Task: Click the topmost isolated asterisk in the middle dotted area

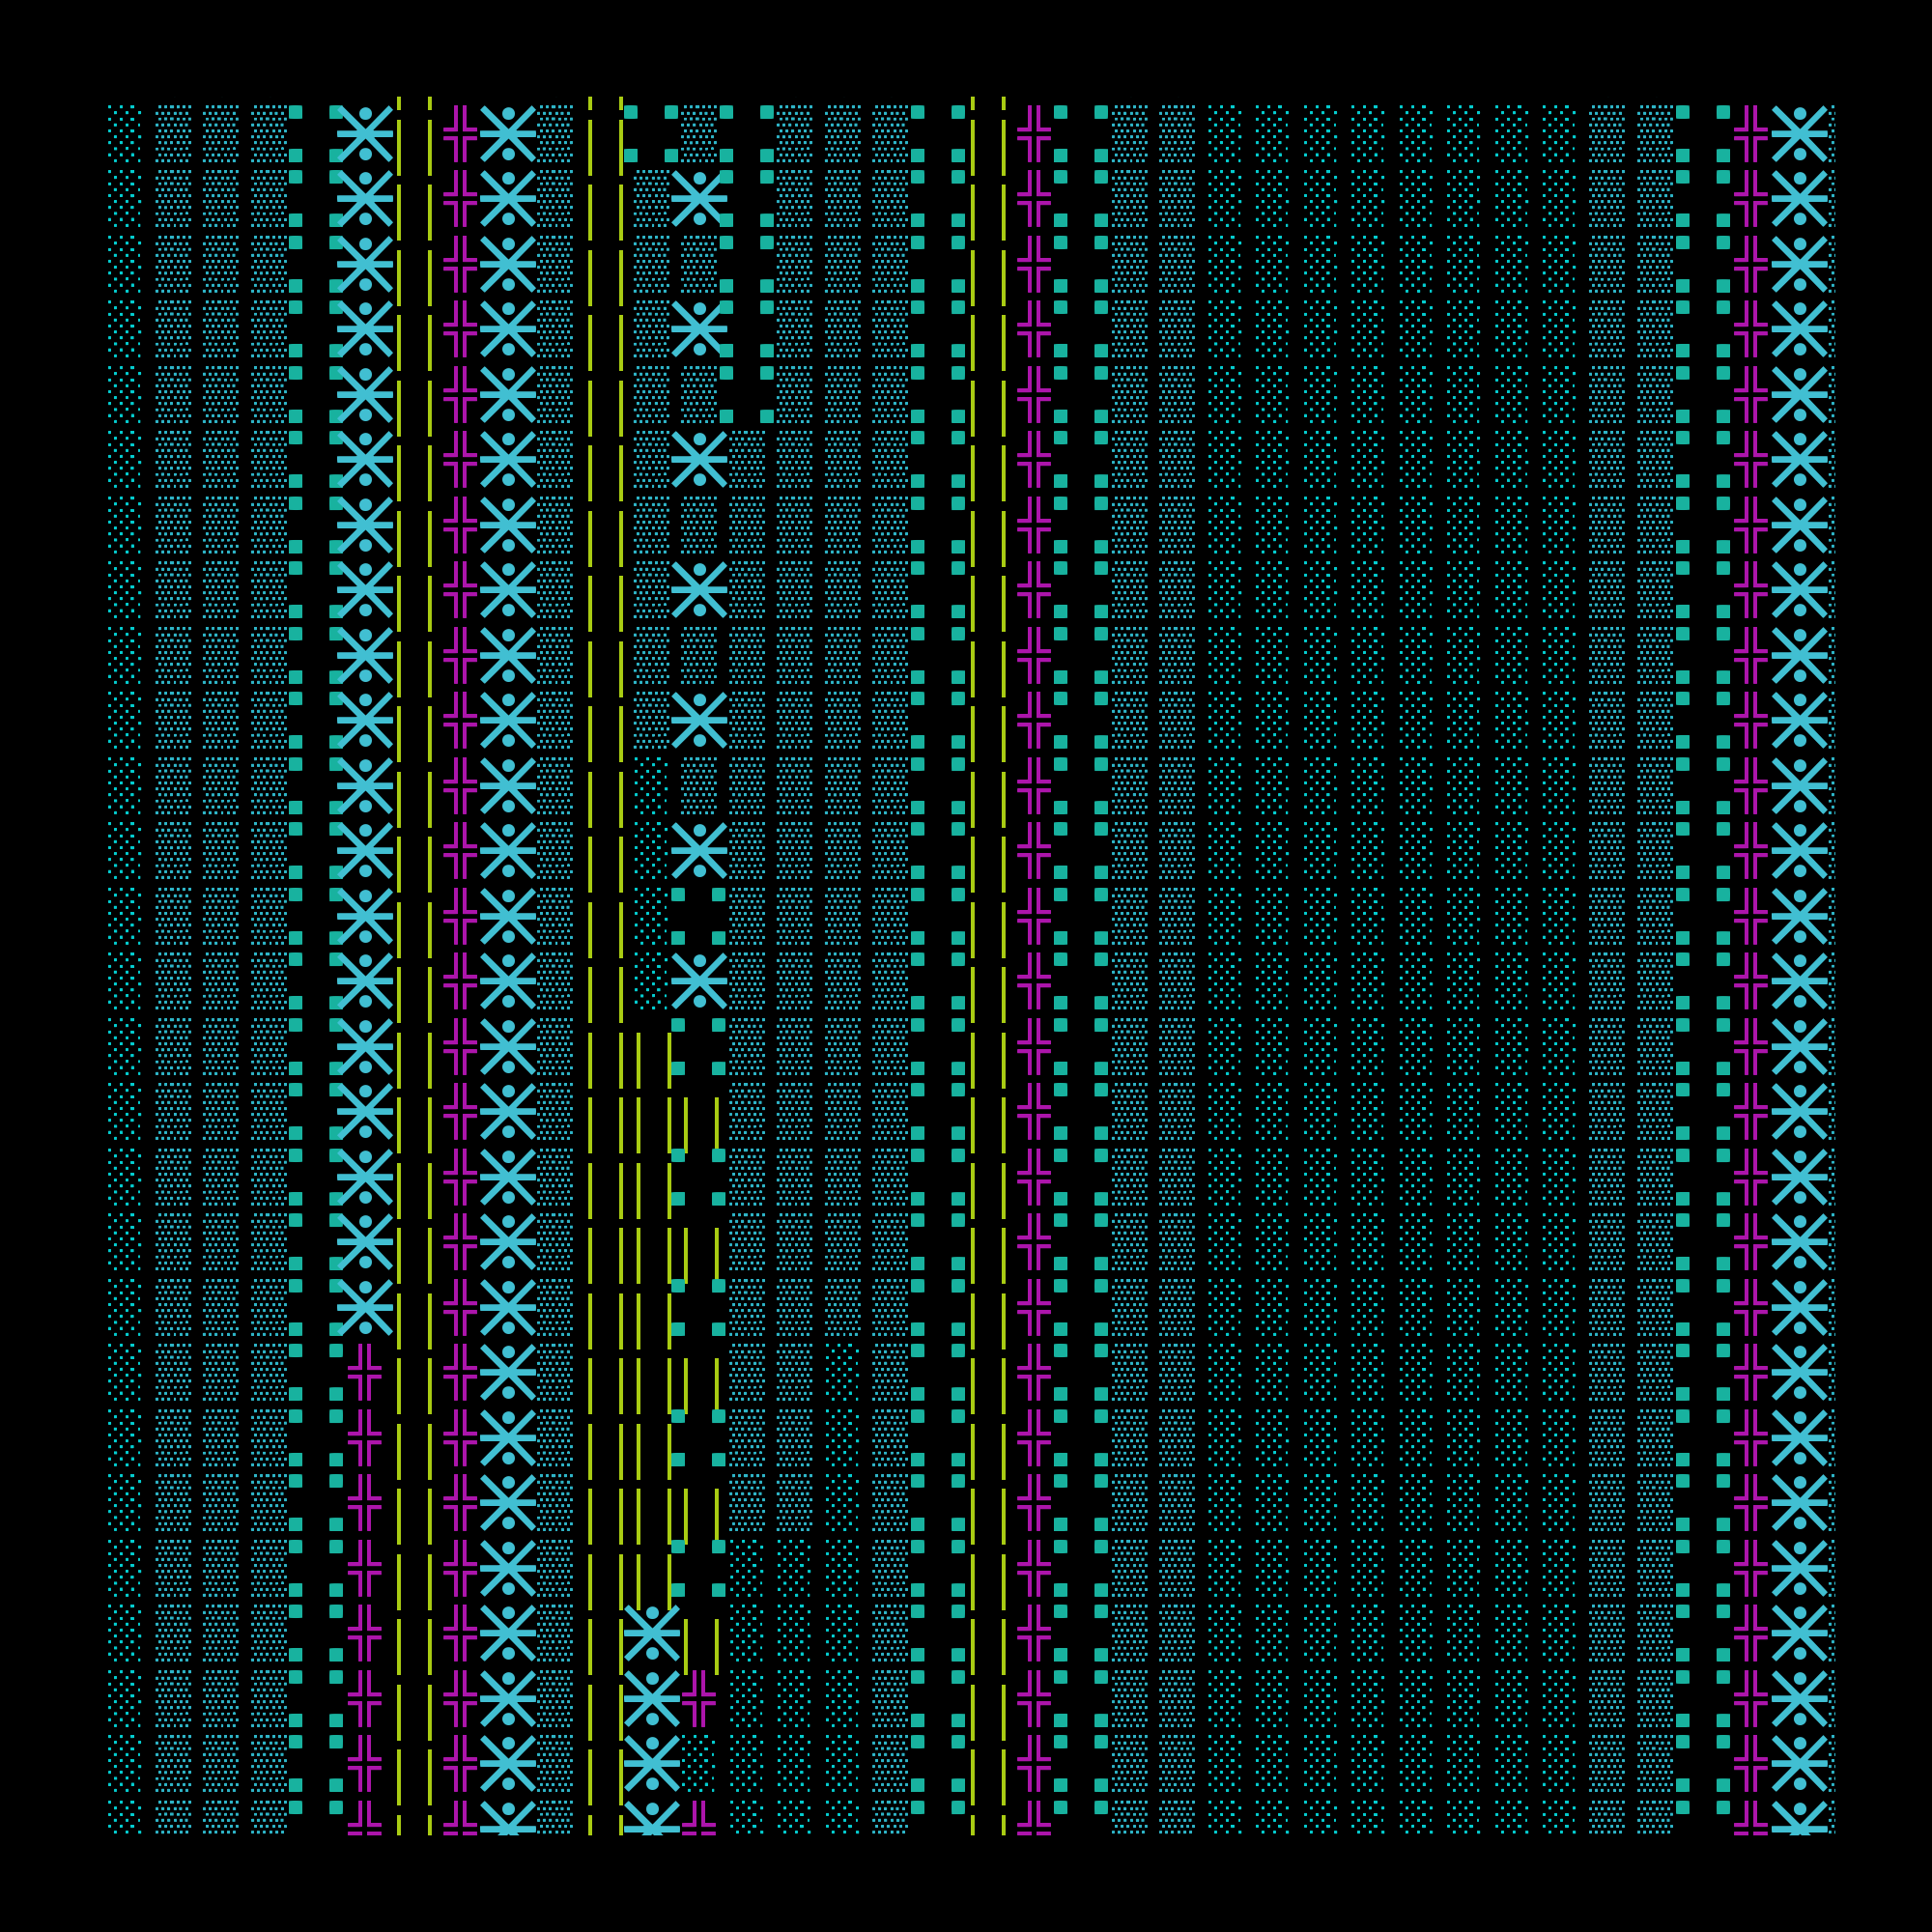Action: coord(699,198)
